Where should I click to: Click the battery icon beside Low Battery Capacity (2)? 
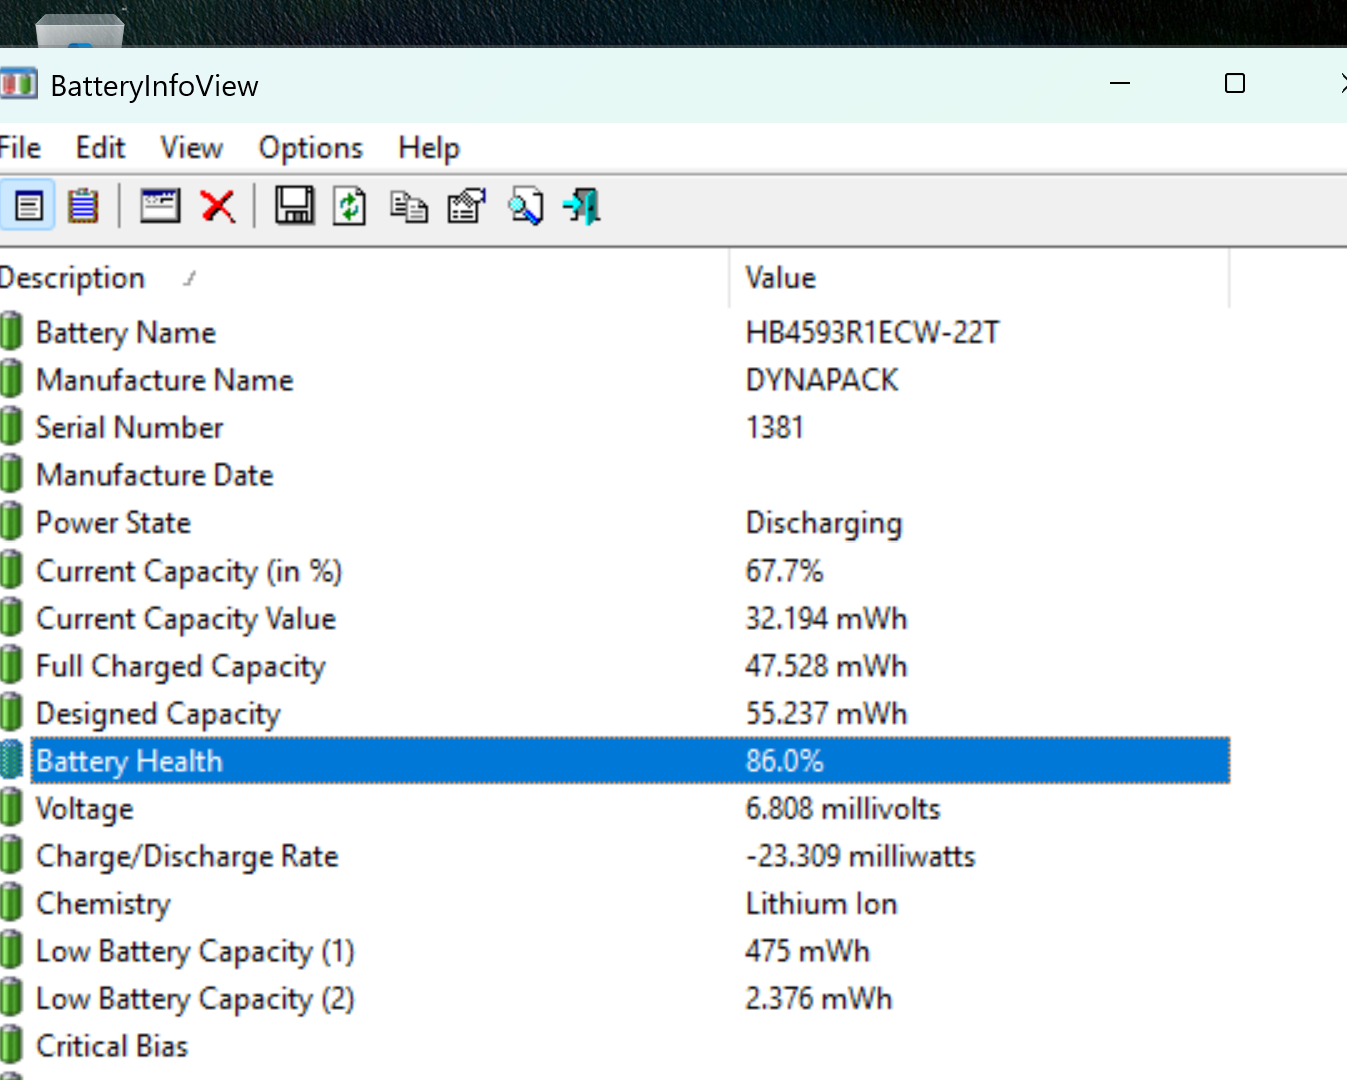pos(11,998)
